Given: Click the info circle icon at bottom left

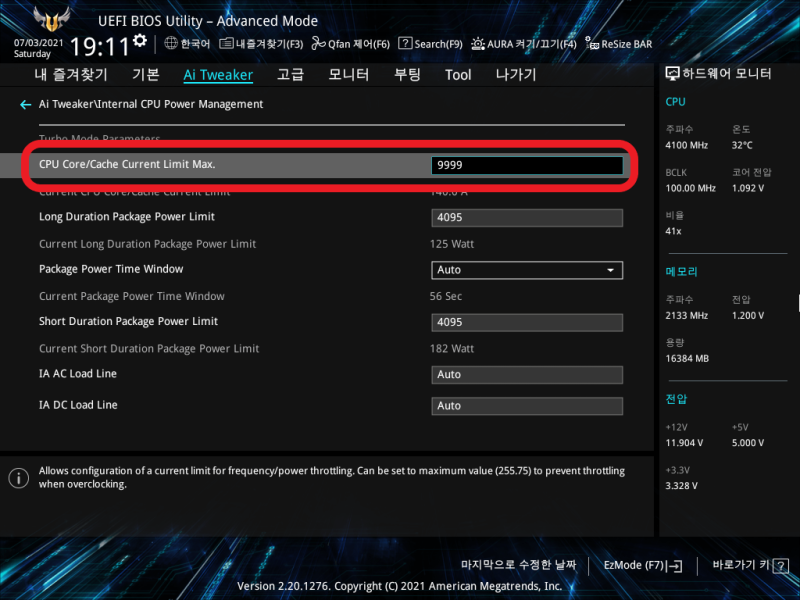Looking at the screenshot, I should point(18,478).
